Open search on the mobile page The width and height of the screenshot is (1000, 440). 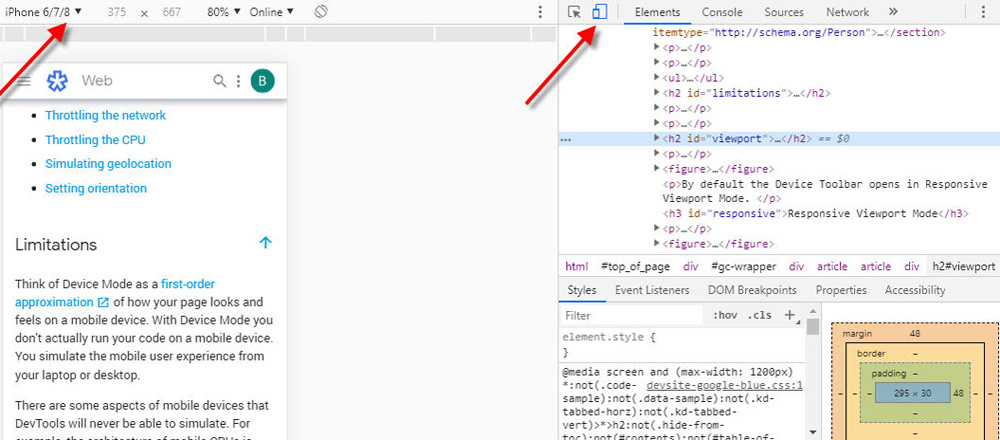pos(219,81)
